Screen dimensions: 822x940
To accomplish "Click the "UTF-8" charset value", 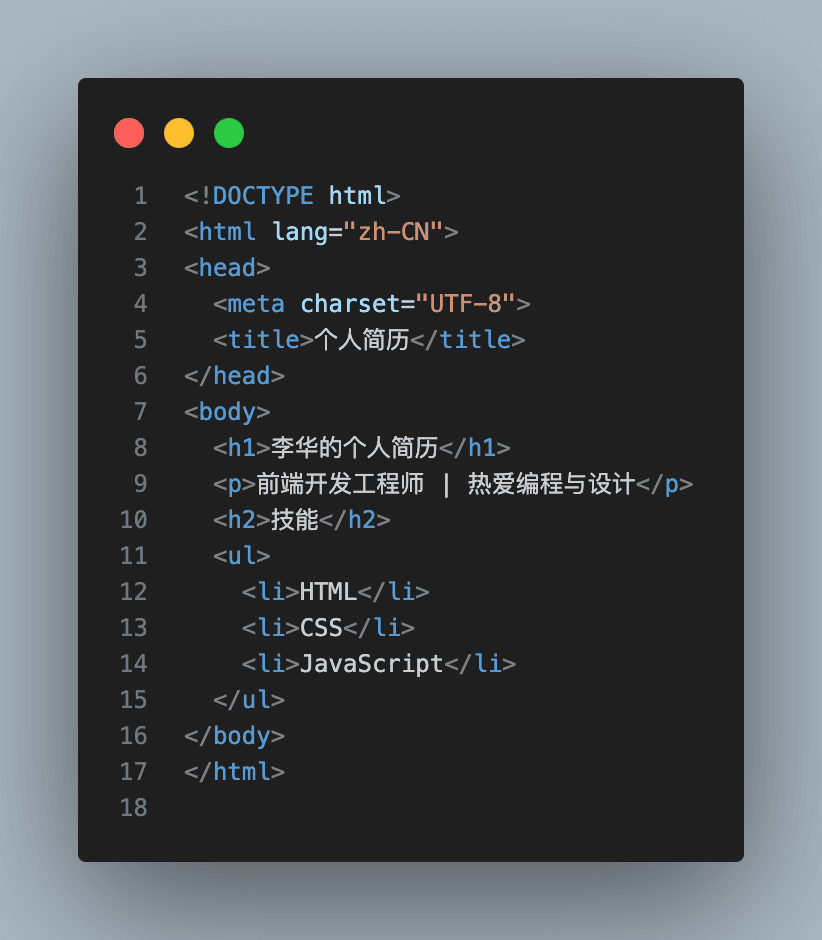I will 465,304.
